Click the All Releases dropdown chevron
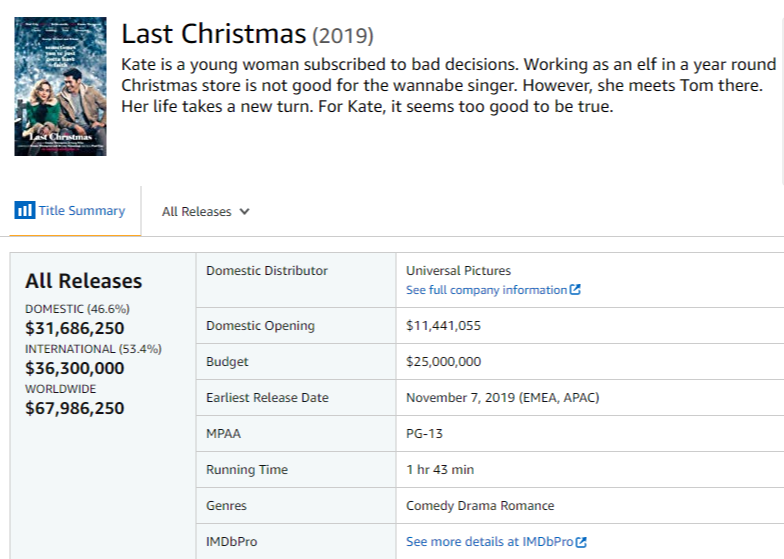Viewport: 784px width, 559px height. [x=244, y=212]
